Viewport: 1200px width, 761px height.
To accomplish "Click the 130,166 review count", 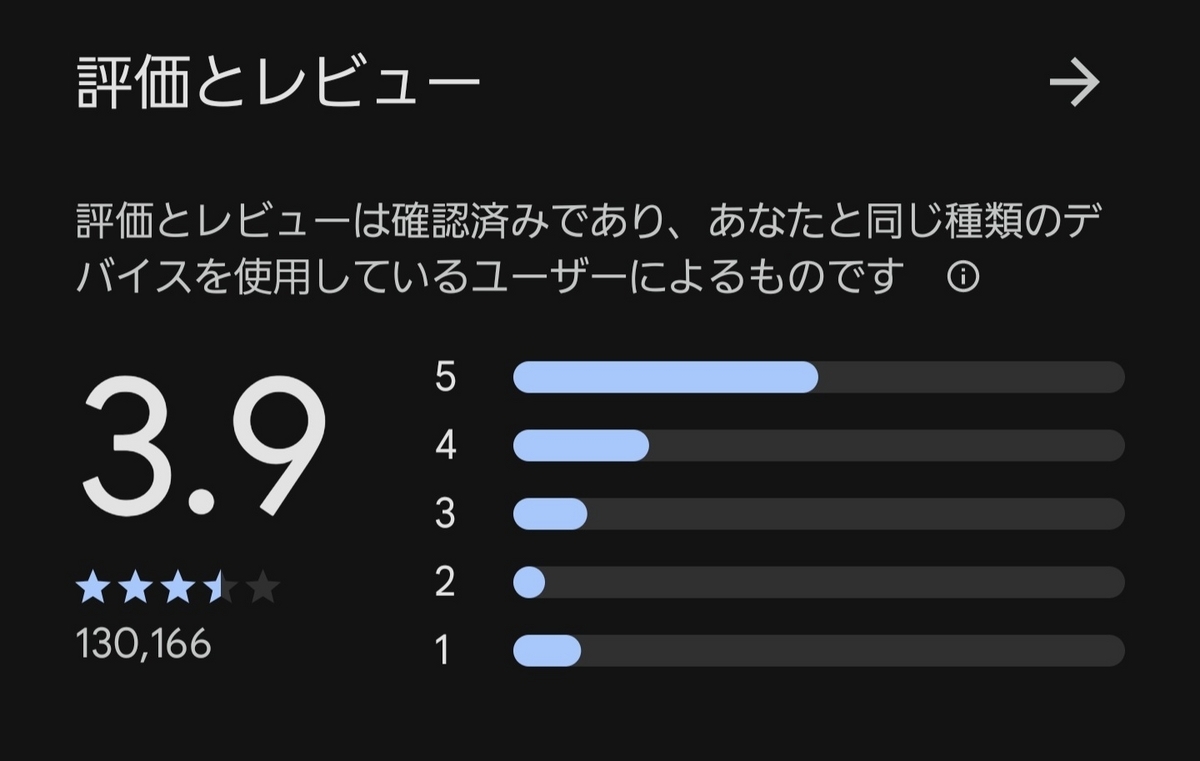I will [144, 644].
